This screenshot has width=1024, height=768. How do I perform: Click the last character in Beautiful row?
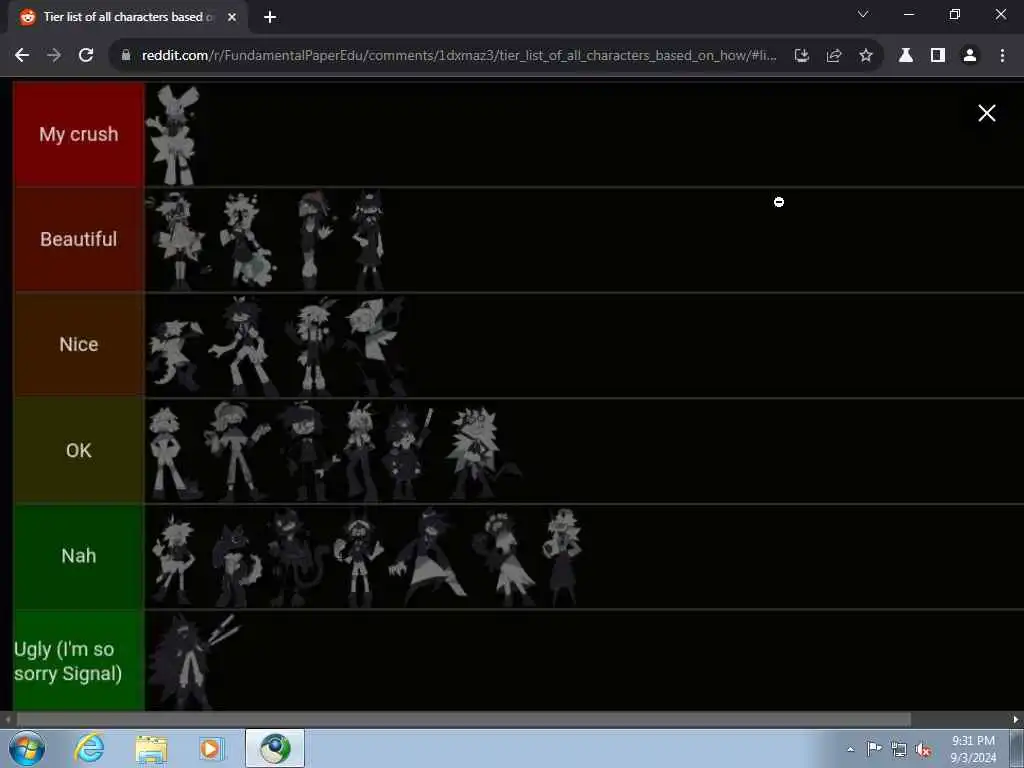click(x=368, y=240)
